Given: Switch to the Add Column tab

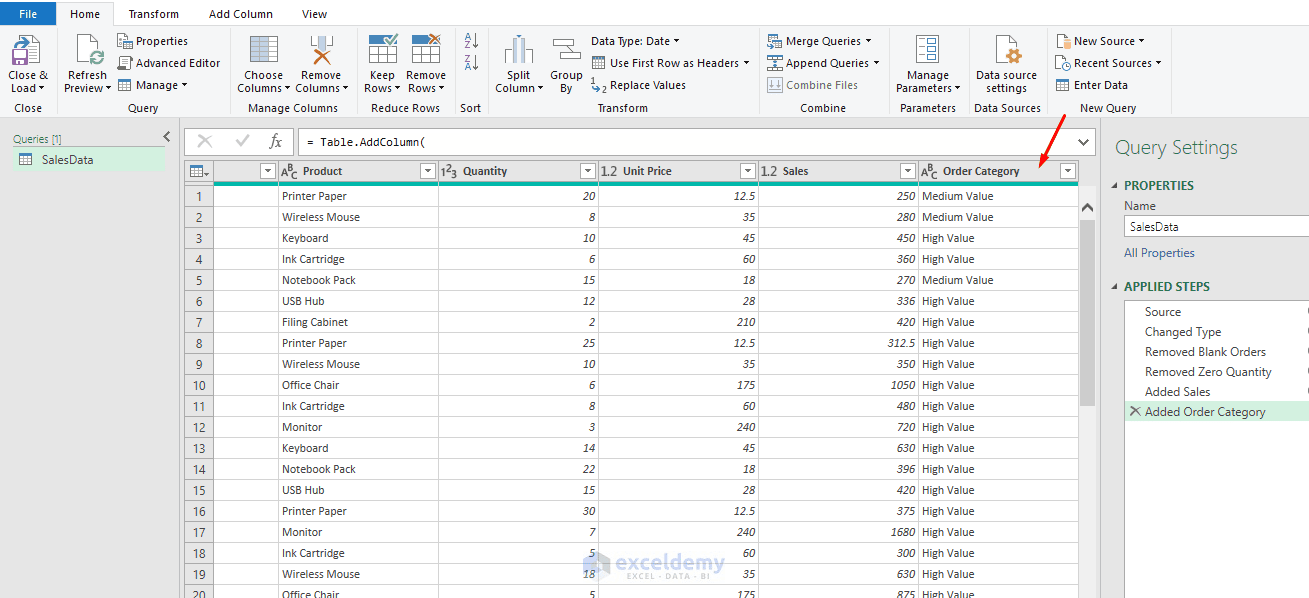Looking at the screenshot, I should [x=241, y=14].
